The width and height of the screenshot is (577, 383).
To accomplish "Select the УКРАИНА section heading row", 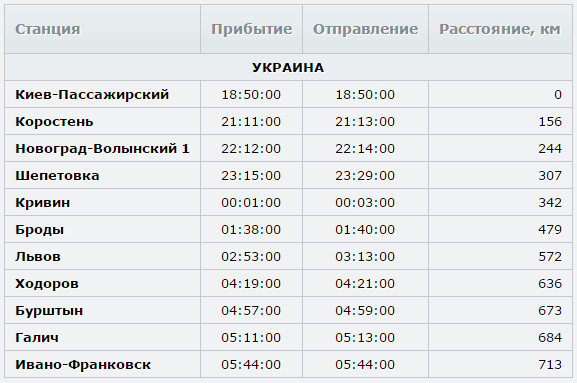I will [288, 67].
